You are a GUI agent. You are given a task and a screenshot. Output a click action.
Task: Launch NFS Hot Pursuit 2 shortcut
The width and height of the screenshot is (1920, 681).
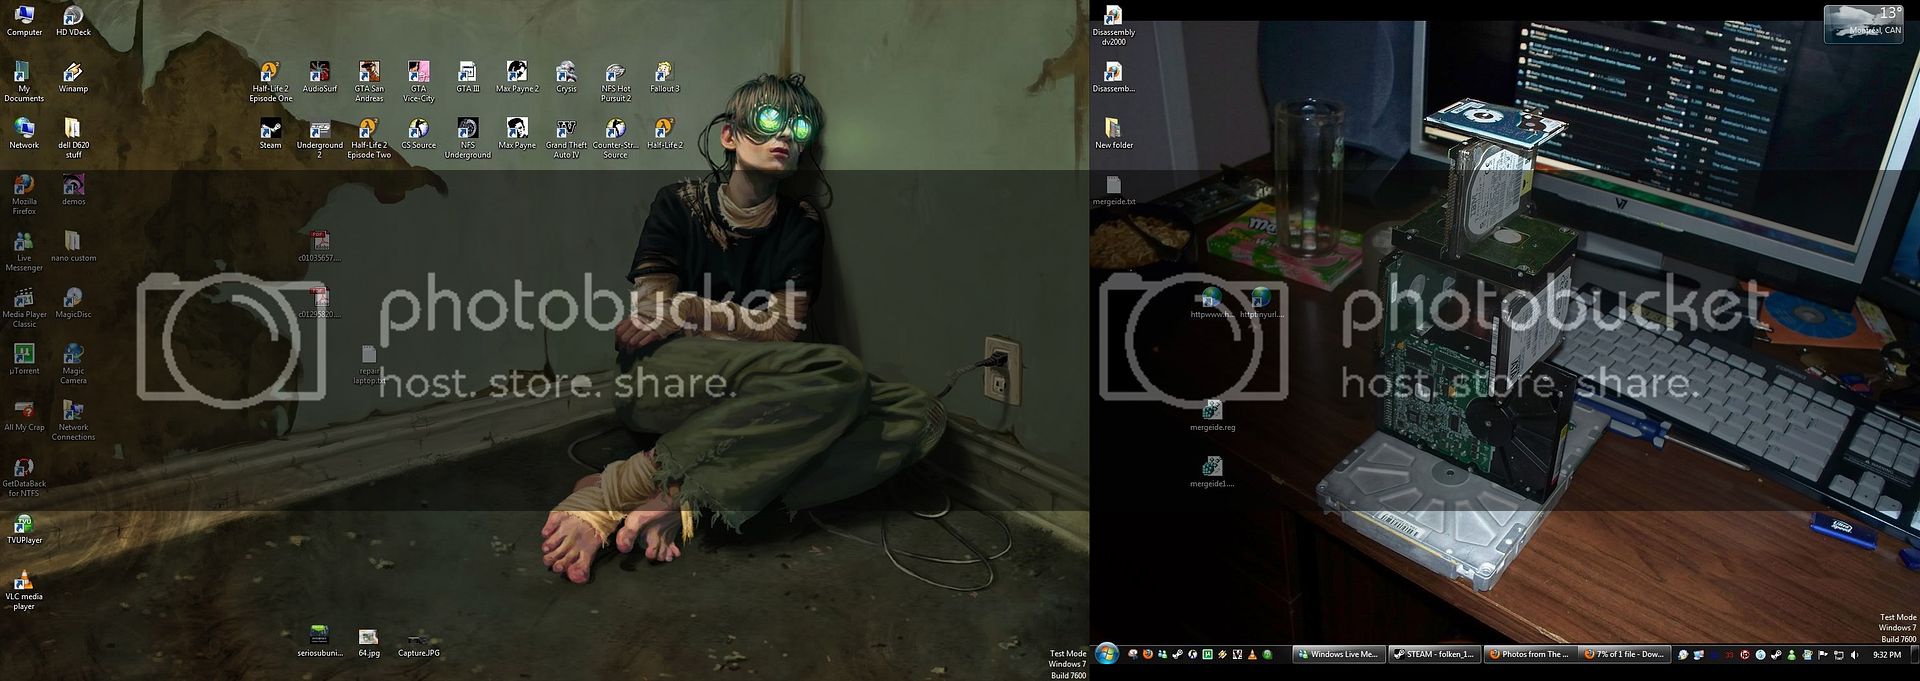point(615,81)
